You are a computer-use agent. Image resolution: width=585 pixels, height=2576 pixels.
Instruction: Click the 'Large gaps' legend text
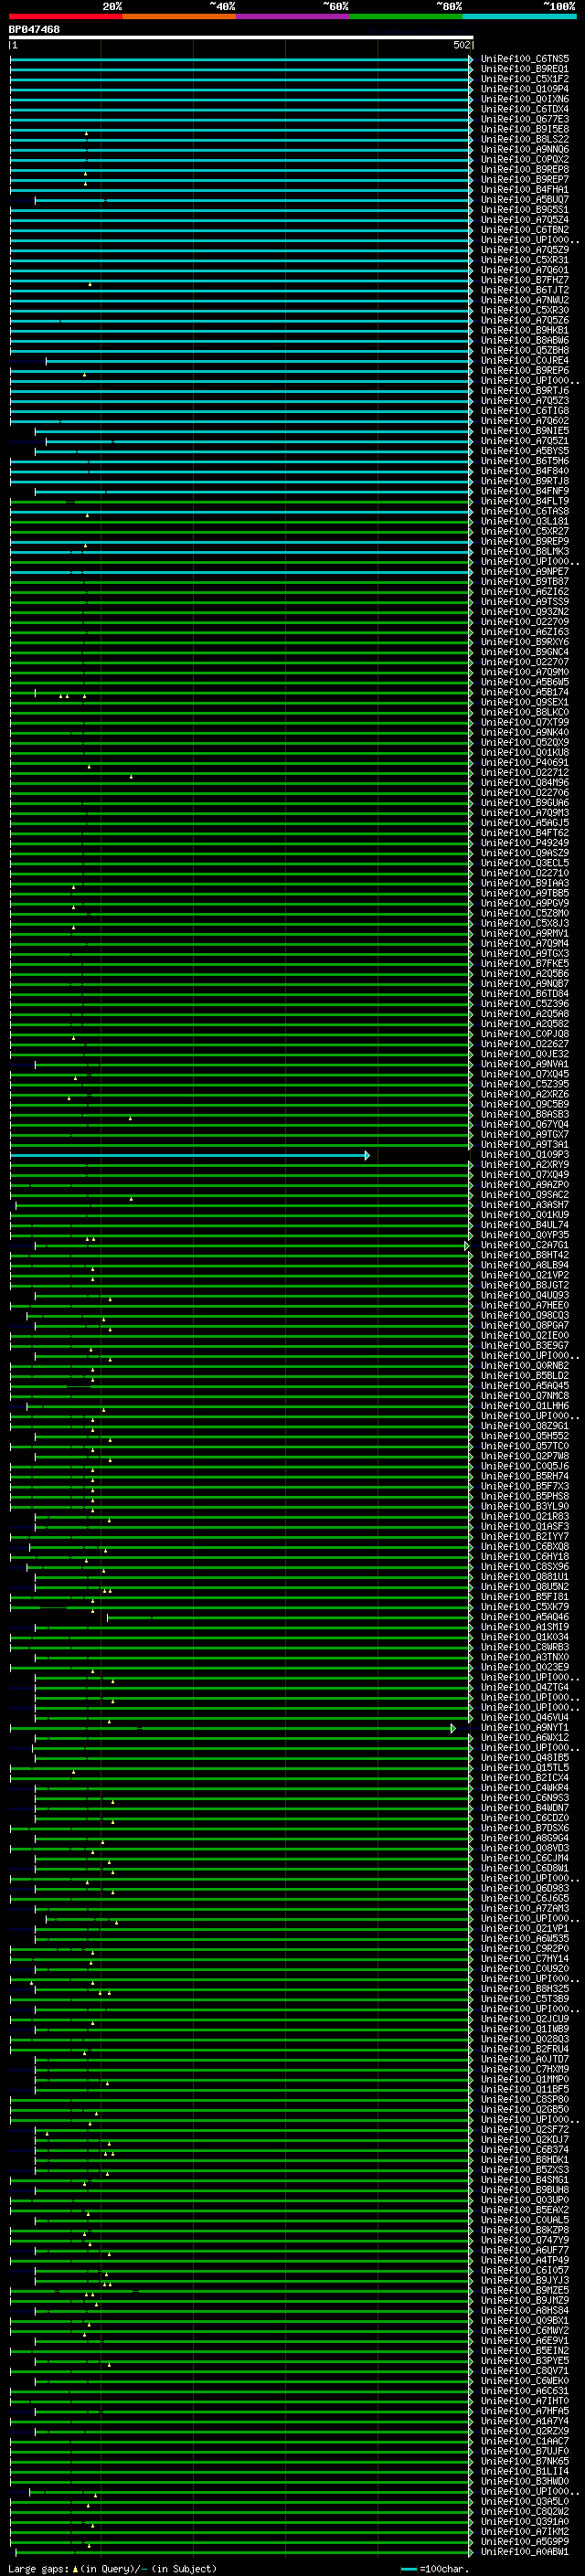tap(38, 2569)
